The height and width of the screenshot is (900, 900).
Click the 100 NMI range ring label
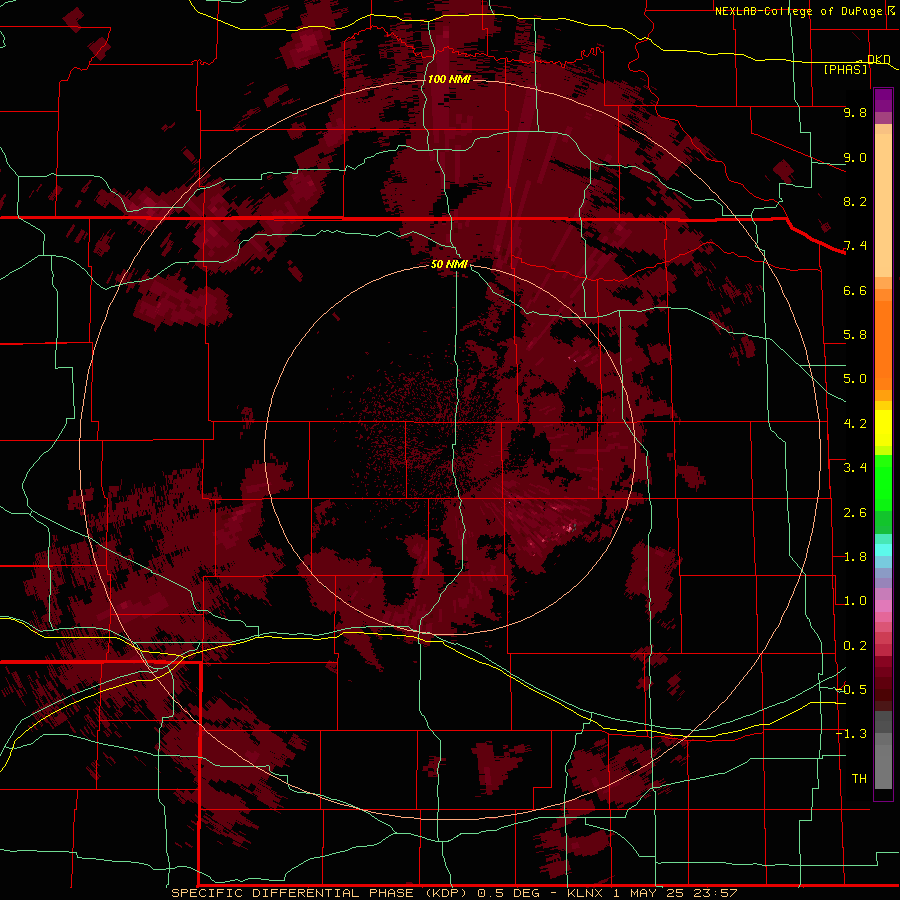[449, 79]
